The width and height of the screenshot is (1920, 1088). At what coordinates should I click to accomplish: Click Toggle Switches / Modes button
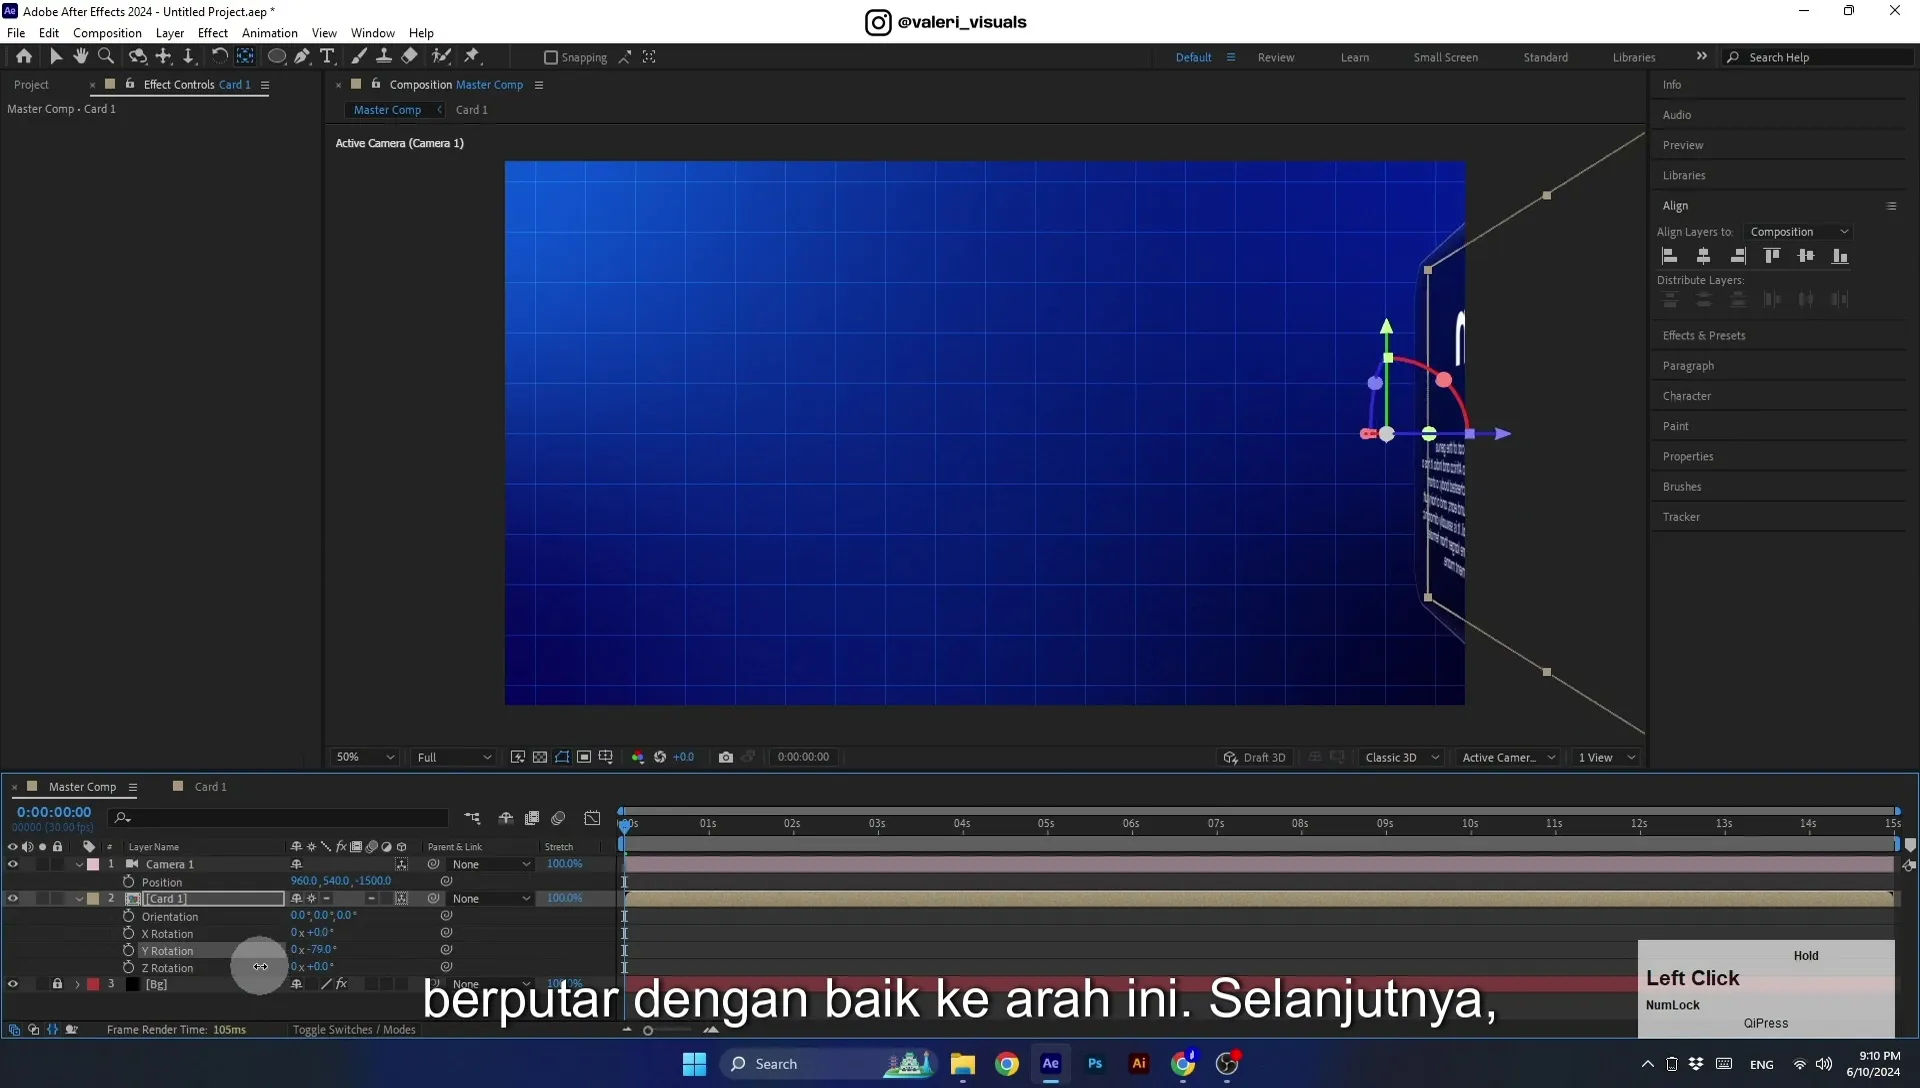[354, 1030]
